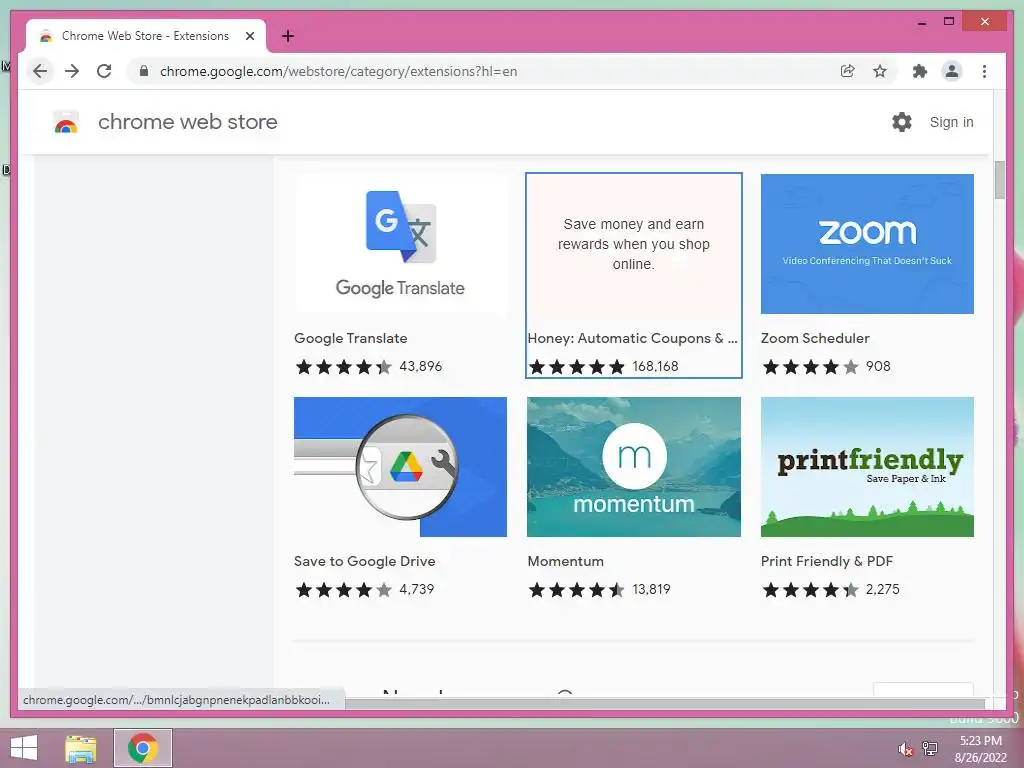This screenshot has width=1024, height=768.
Task: Open the Honey coupons extension tile image
Action: pos(633,244)
